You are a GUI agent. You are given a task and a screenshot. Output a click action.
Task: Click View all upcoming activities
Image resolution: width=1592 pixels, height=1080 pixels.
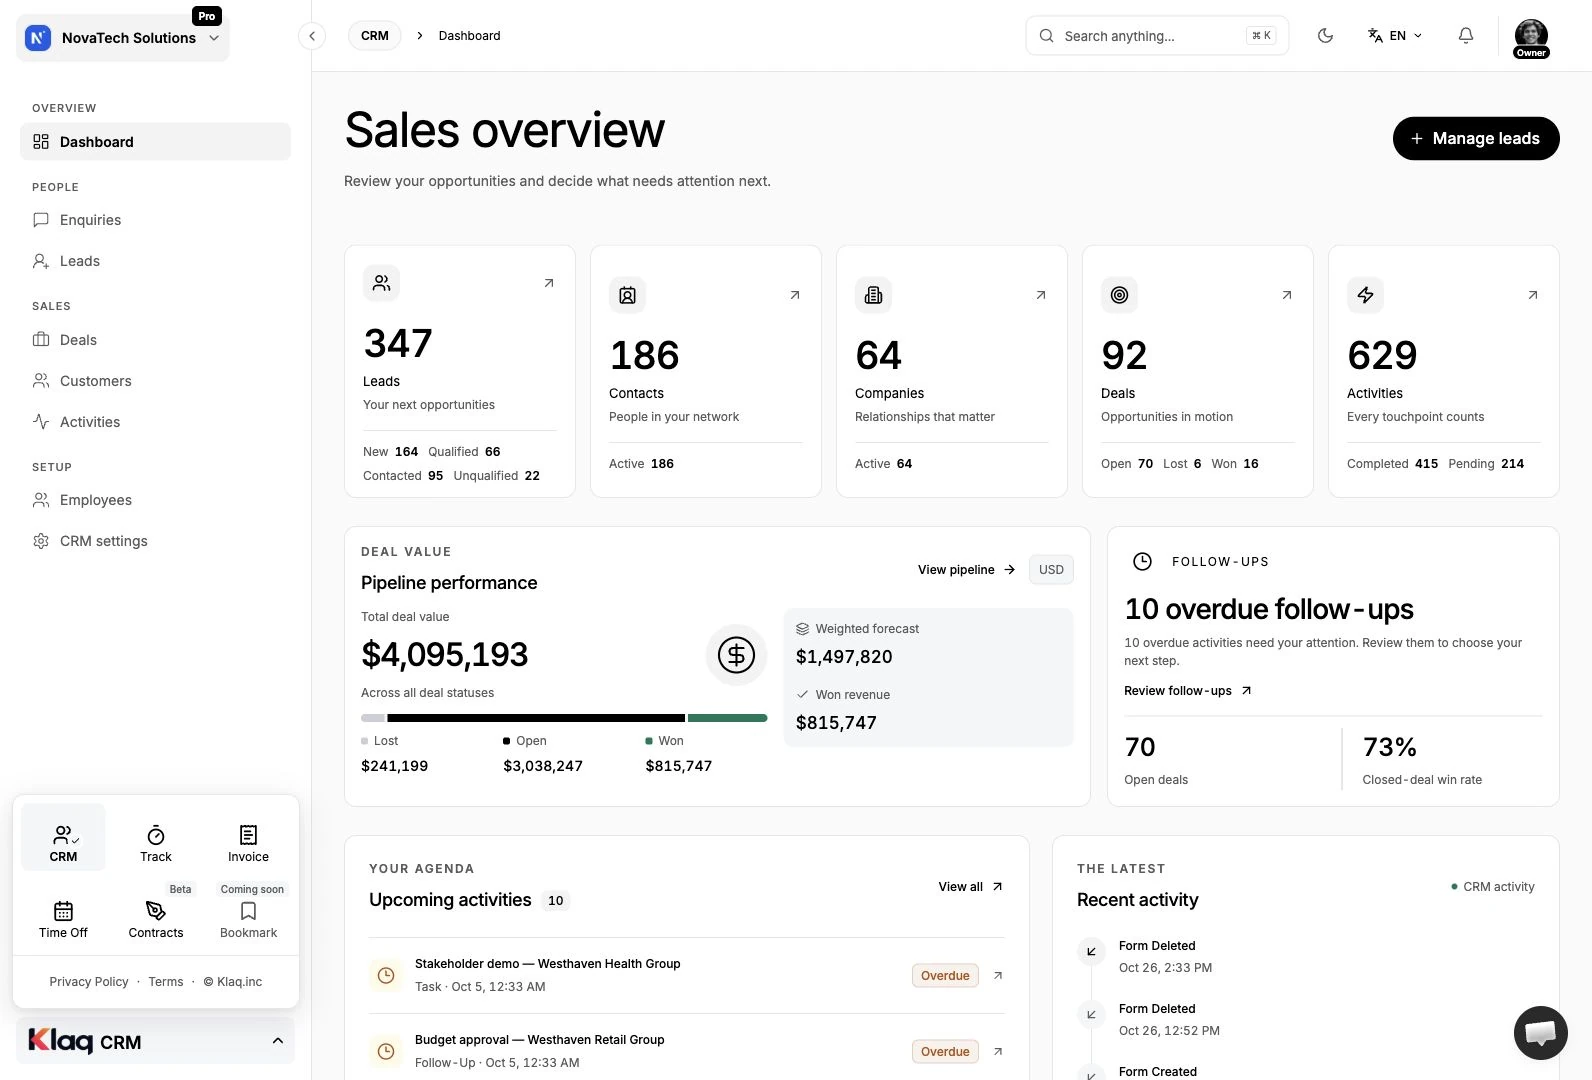(x=971, y=887)
